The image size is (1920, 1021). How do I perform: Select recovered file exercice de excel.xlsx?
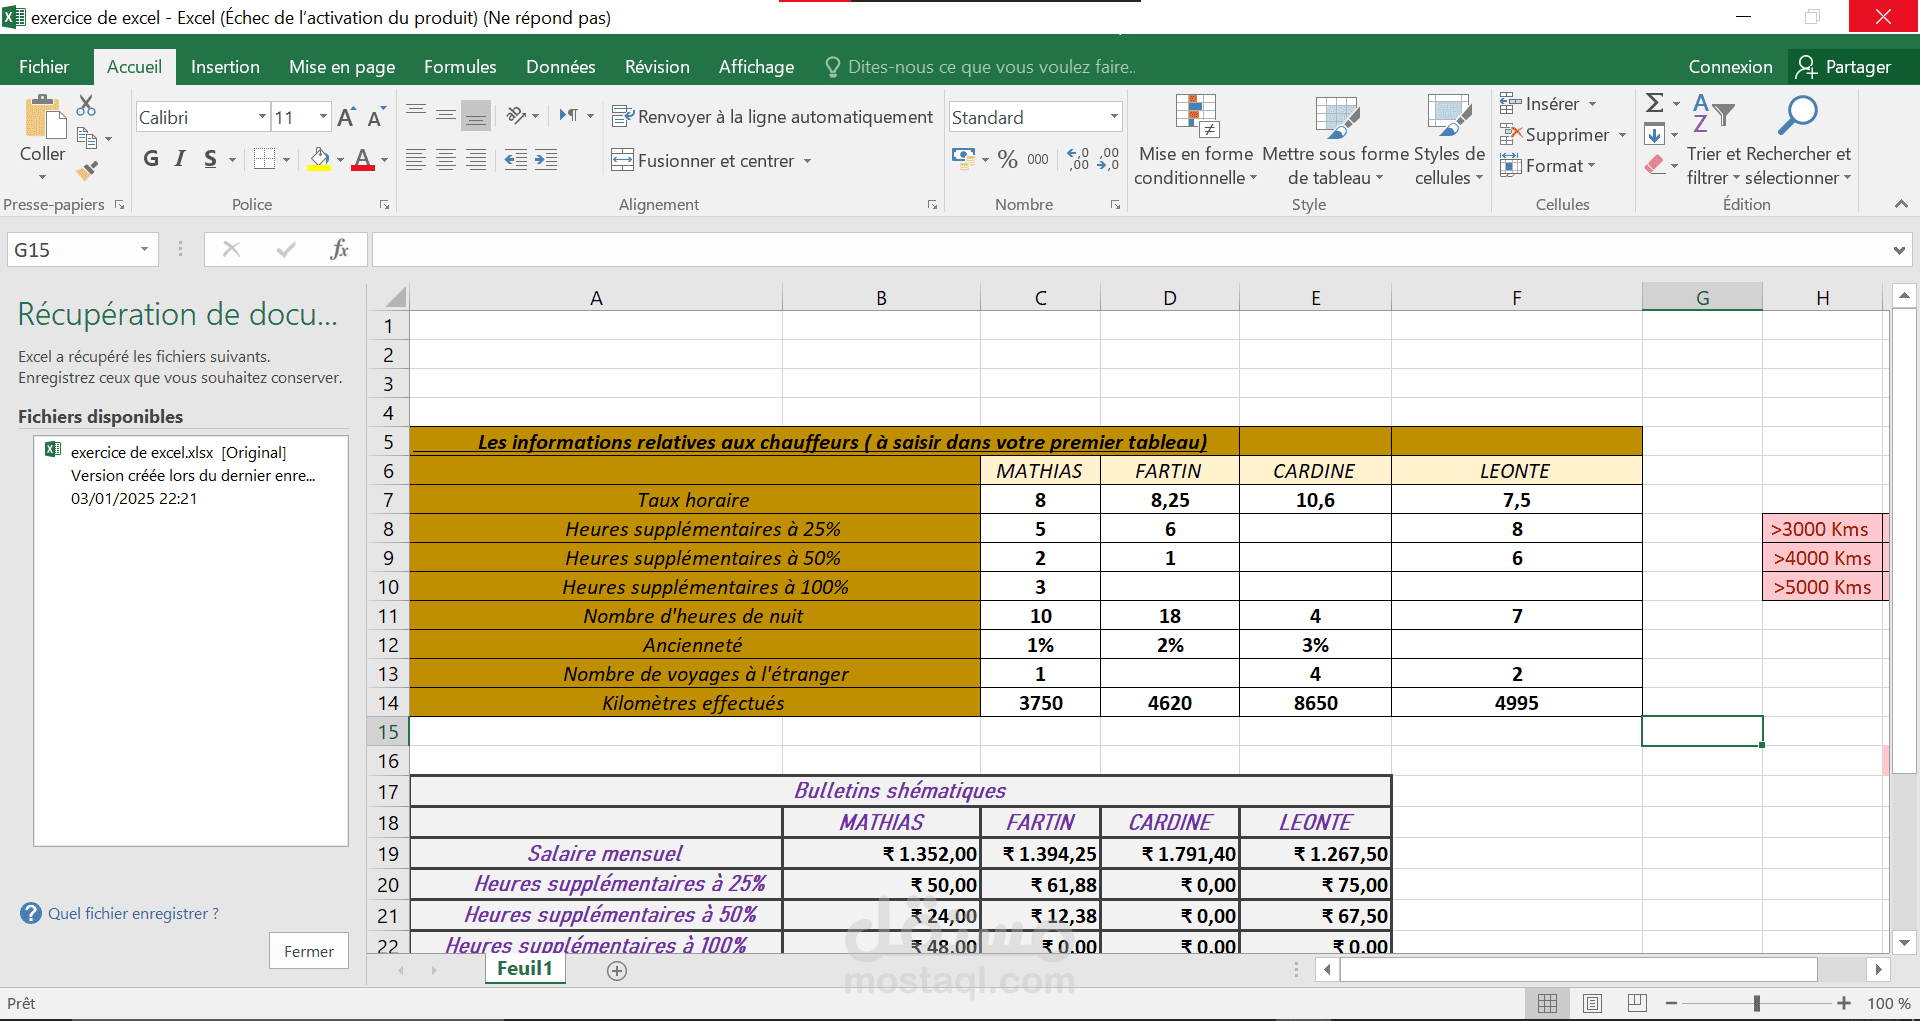click(191, 475)
